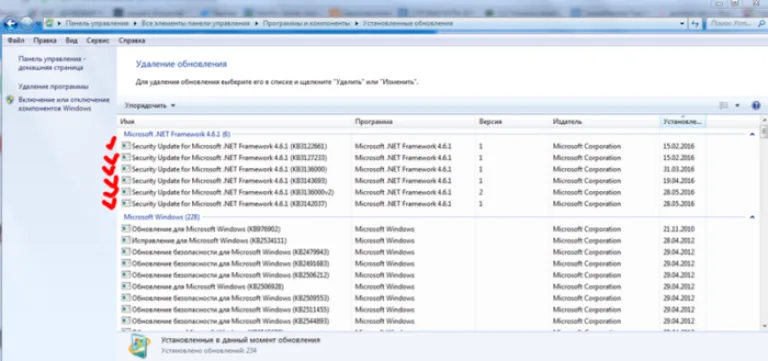Click the icon of update KB2544893
The width and height of the screenshot is (768, 361).
(x=126, y=321)
